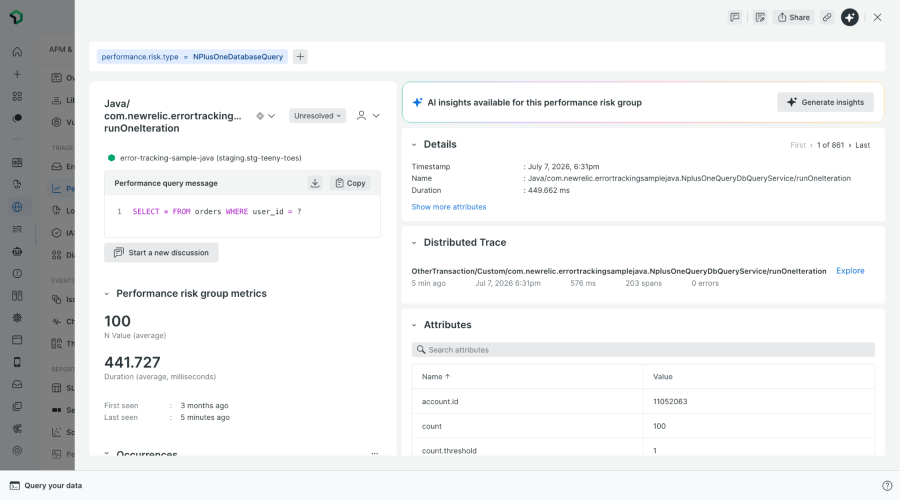Click the NPlusOneDatabaseQuery filter chip
Viewport: 900px width, 500px height.
click(x=192, y=56)
